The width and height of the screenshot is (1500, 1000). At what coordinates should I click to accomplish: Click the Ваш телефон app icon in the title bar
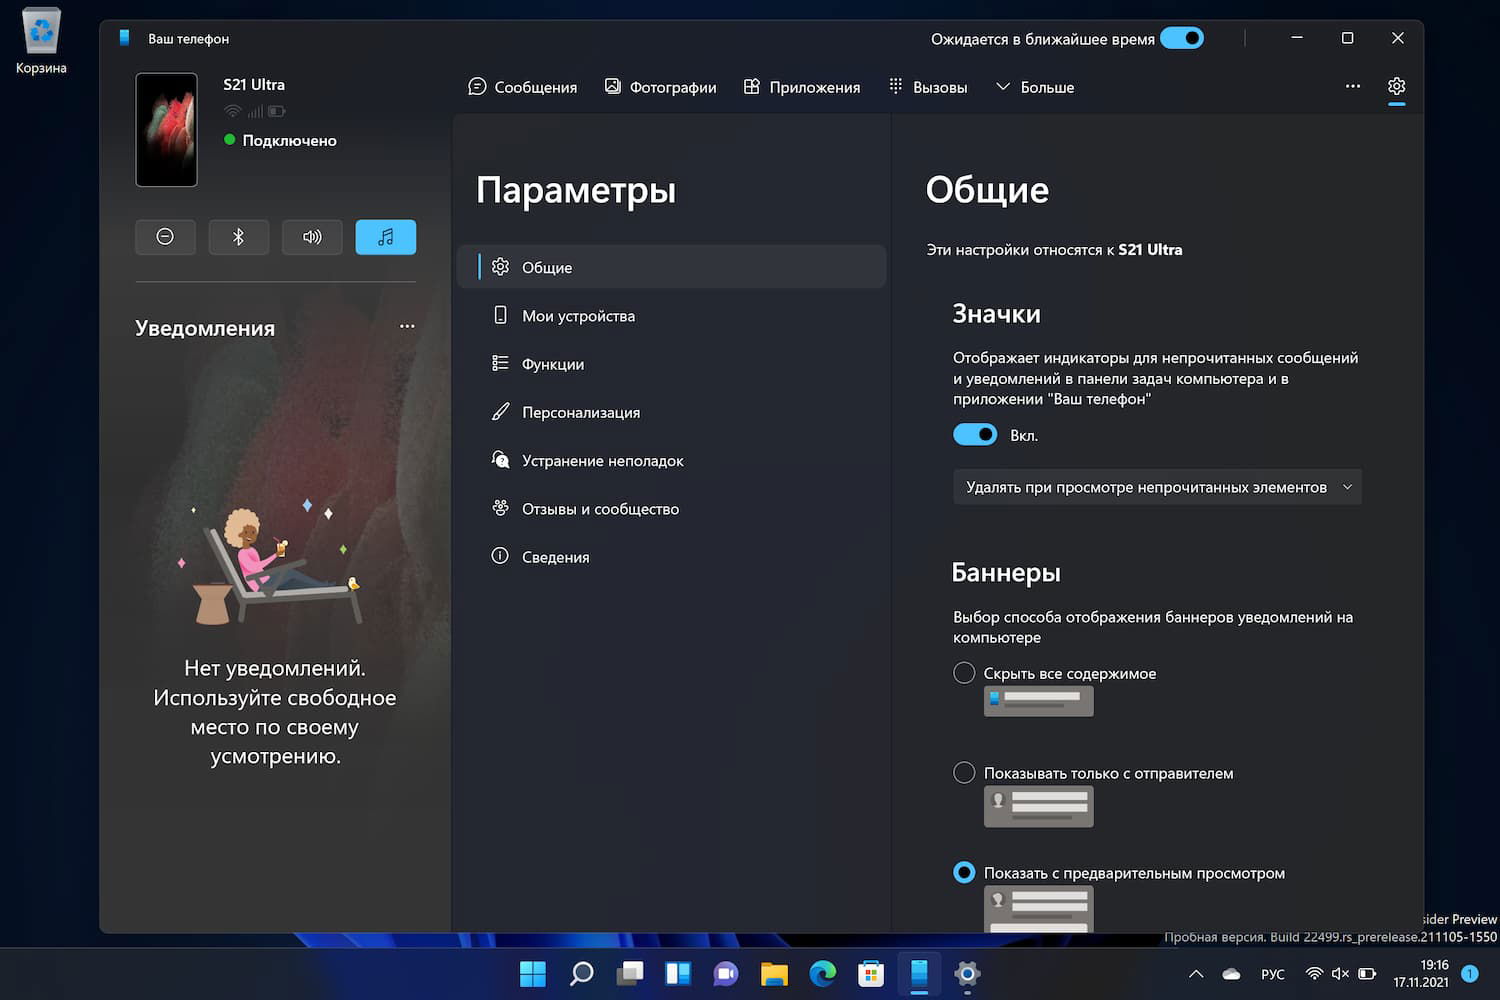coord(125,38)
